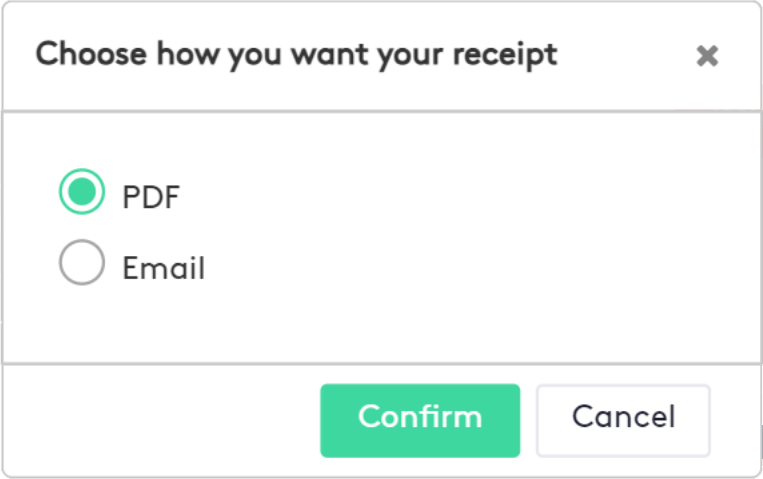763x479 pixels.
Task: Switch the receipt option to Email
Action: point(82,265)
